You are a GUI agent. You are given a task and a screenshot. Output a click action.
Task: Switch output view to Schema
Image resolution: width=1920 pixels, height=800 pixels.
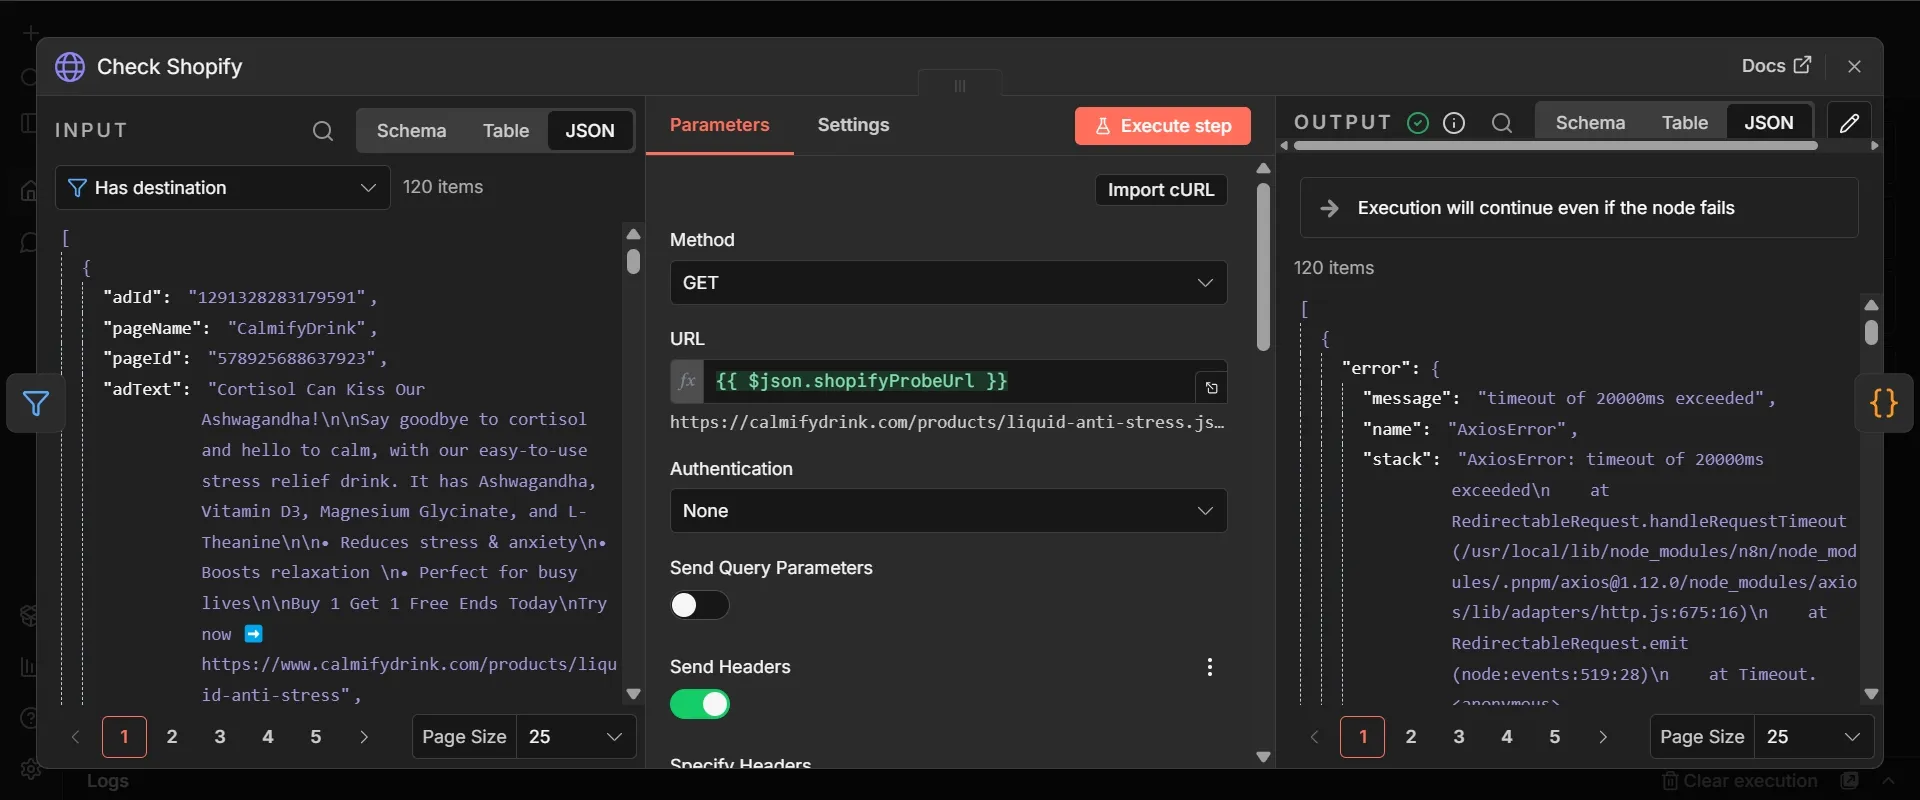[x=1590, y=123]
